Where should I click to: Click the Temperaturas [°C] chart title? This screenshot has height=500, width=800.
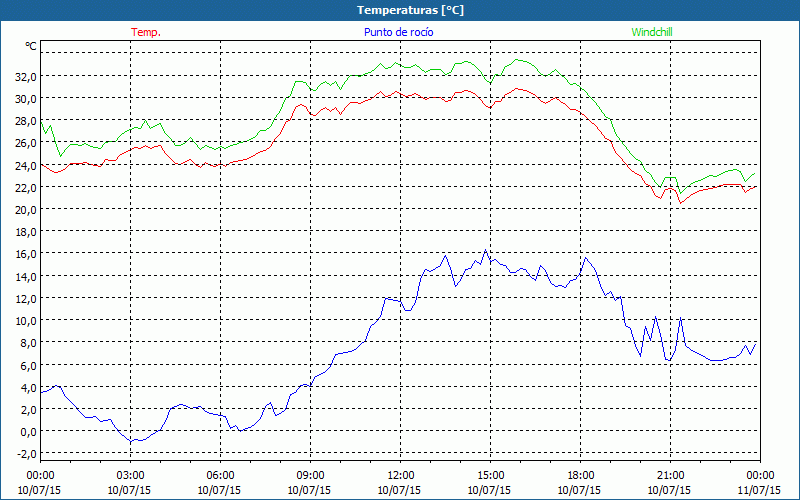point(410,10)
